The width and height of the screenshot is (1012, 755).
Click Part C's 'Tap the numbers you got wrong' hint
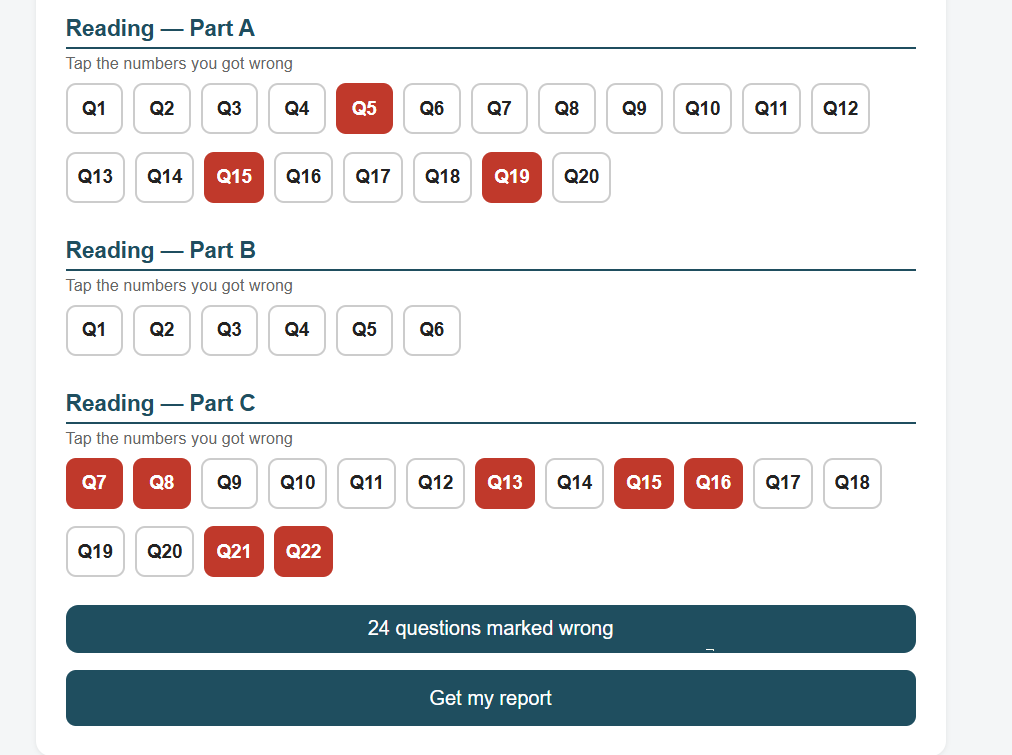pos(179,438)
